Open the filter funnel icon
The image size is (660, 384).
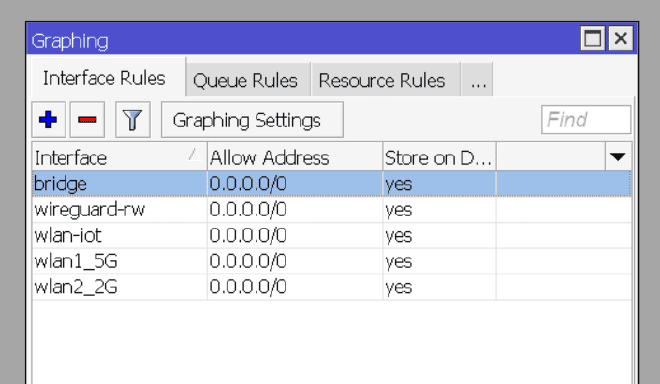(x=133, y=120)
